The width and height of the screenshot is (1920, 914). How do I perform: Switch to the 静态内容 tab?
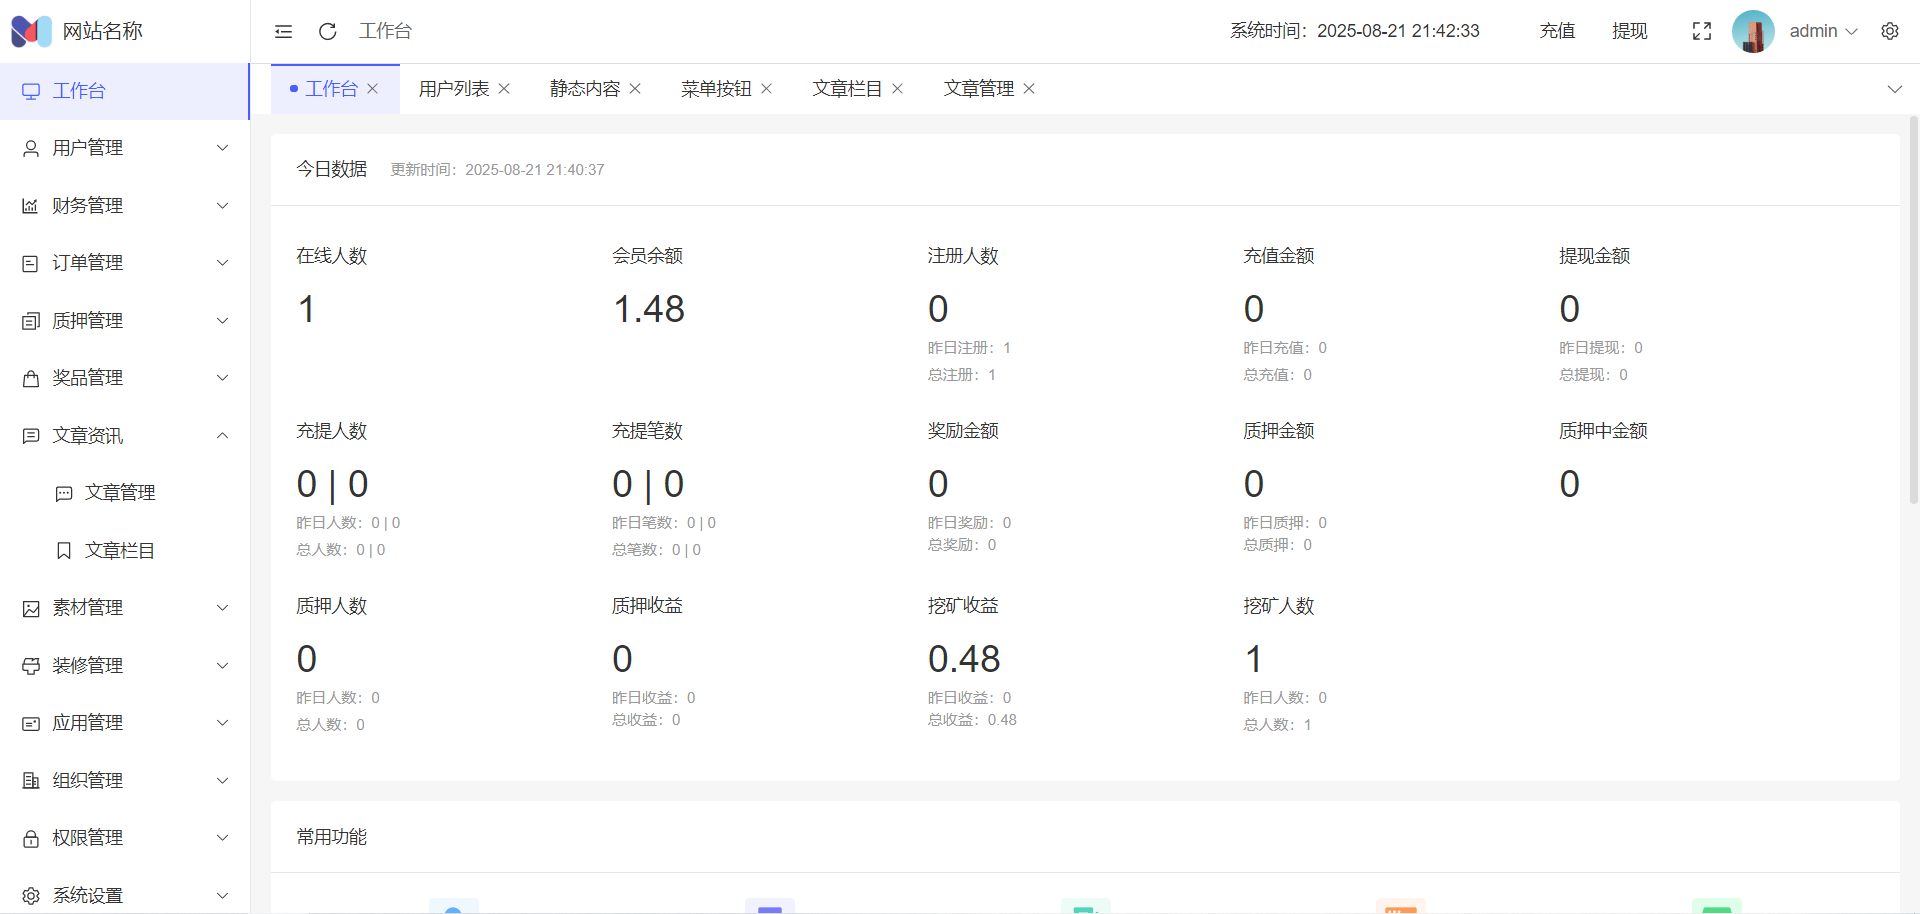point(584,89)
